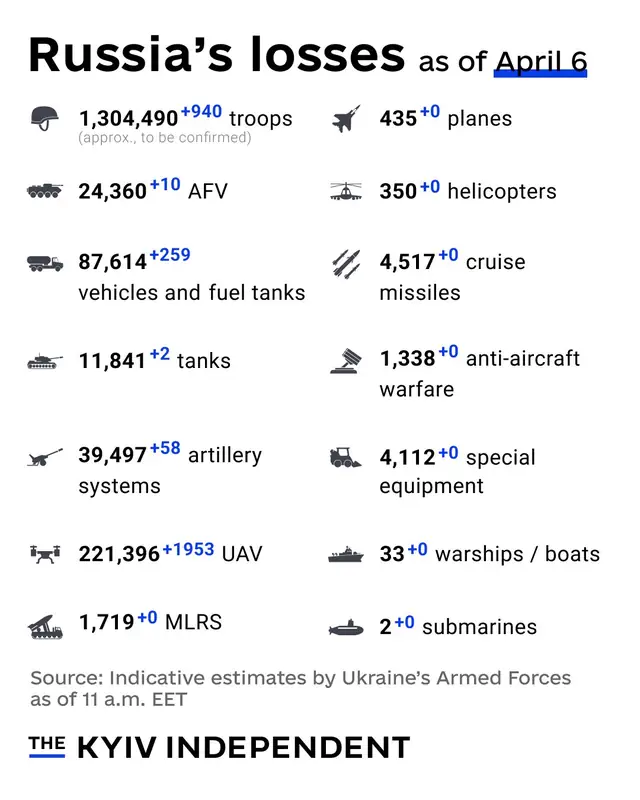Click the tank icon
Image resolution: width=640 pixels, height=800 pixels.
point(45,361)
